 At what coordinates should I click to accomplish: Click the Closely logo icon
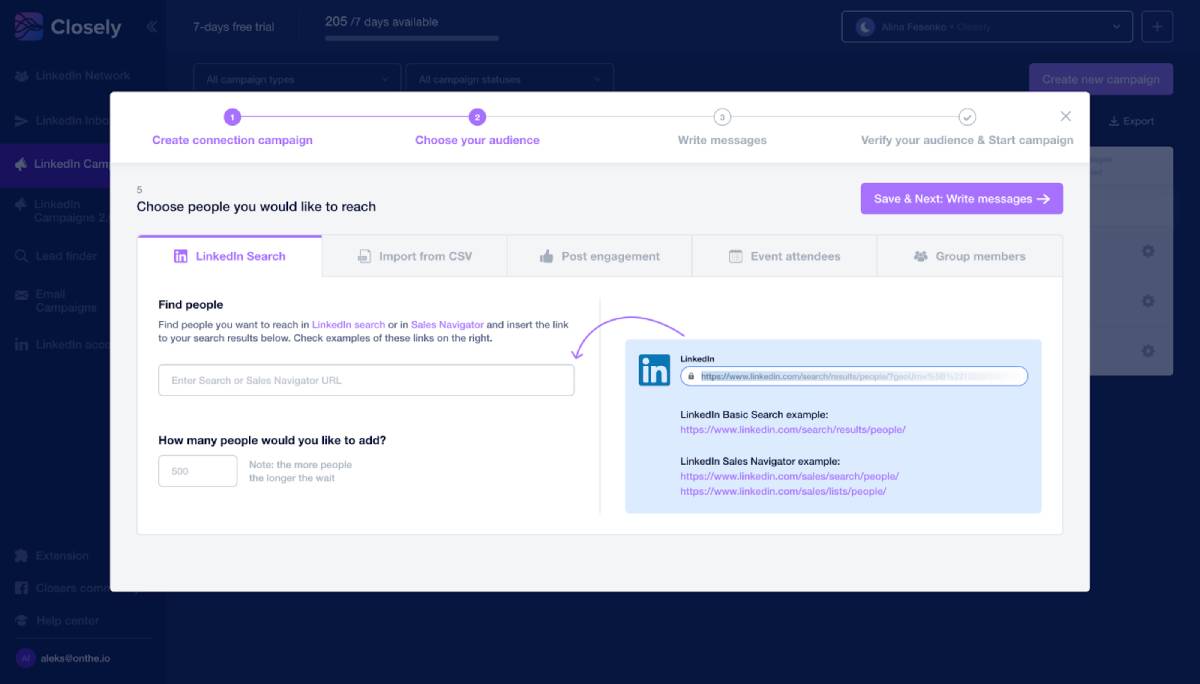click(29, 27)
